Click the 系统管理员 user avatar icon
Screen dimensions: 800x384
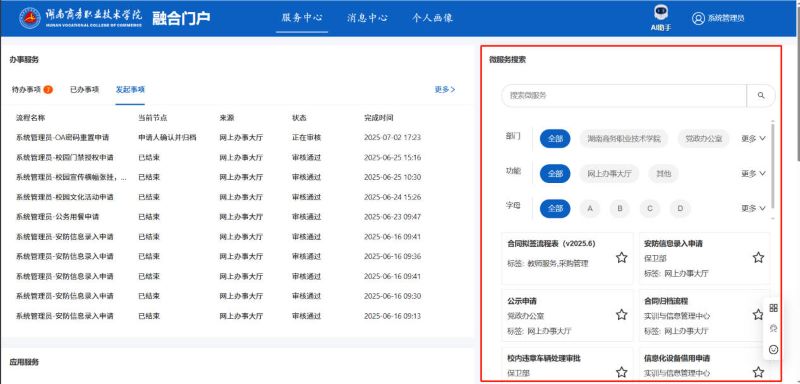(x=698, y=18)
